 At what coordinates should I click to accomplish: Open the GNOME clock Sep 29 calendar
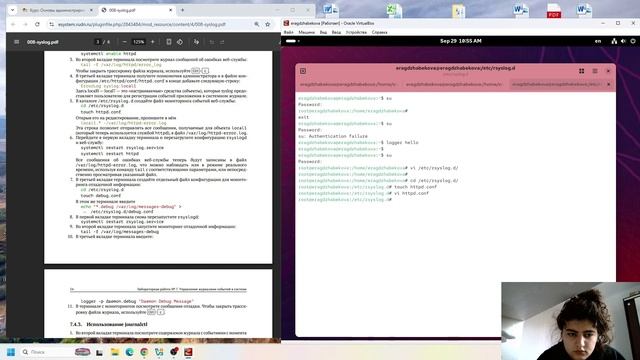[460, 41]
